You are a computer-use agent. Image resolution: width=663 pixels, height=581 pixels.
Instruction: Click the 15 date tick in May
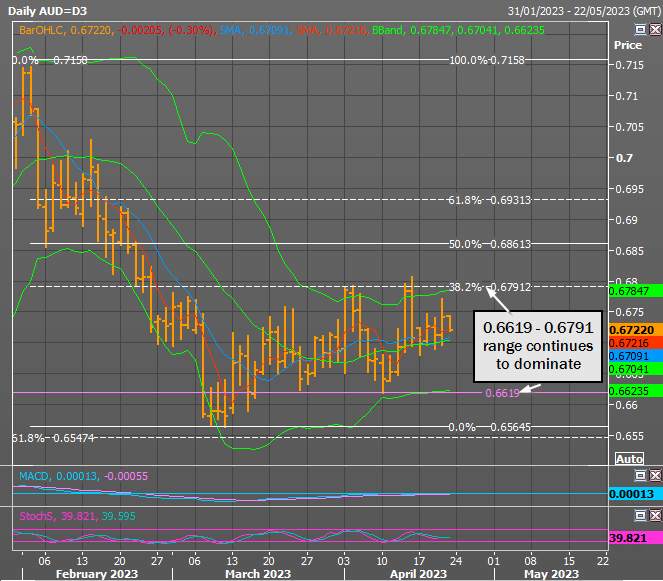(x=569, y=561)
